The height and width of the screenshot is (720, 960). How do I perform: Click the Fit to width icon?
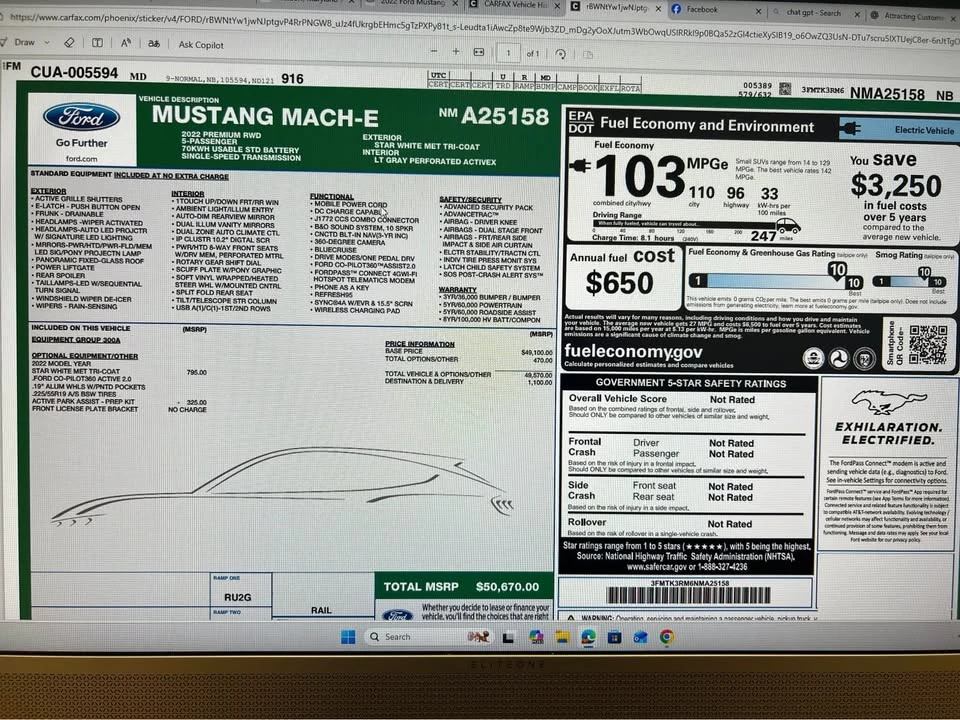tap(479, 53)
